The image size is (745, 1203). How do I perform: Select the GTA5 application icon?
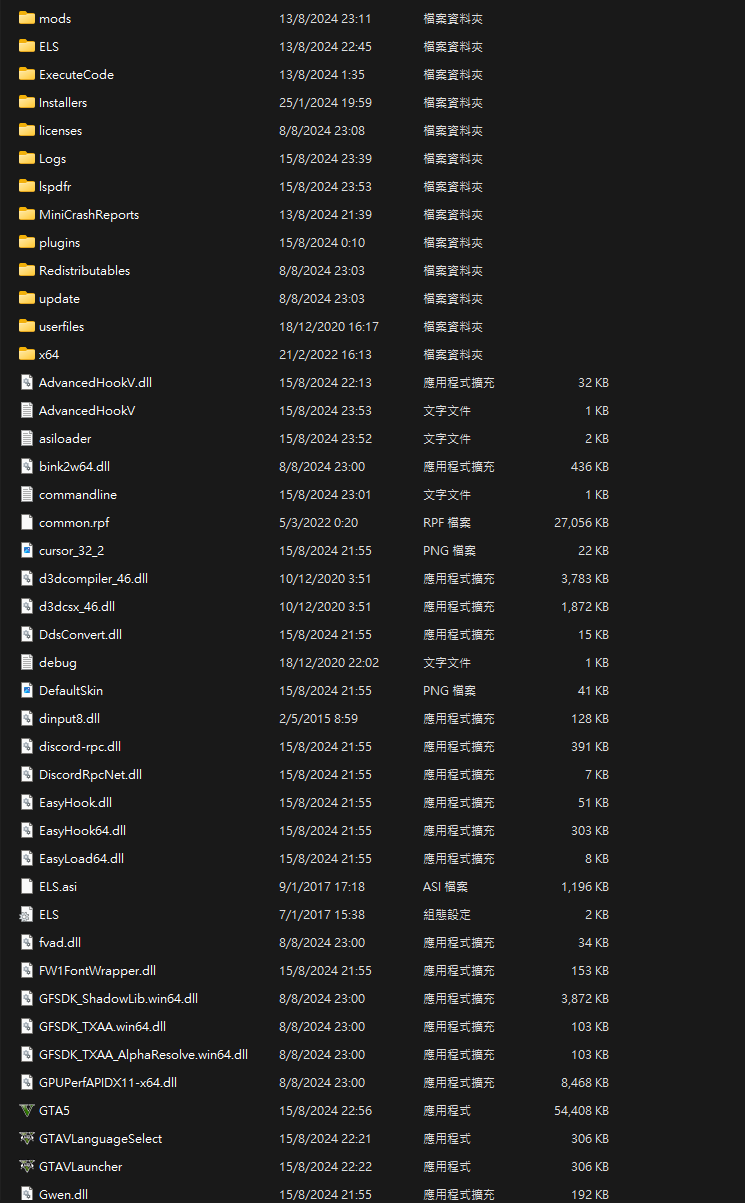[27, 1110]
